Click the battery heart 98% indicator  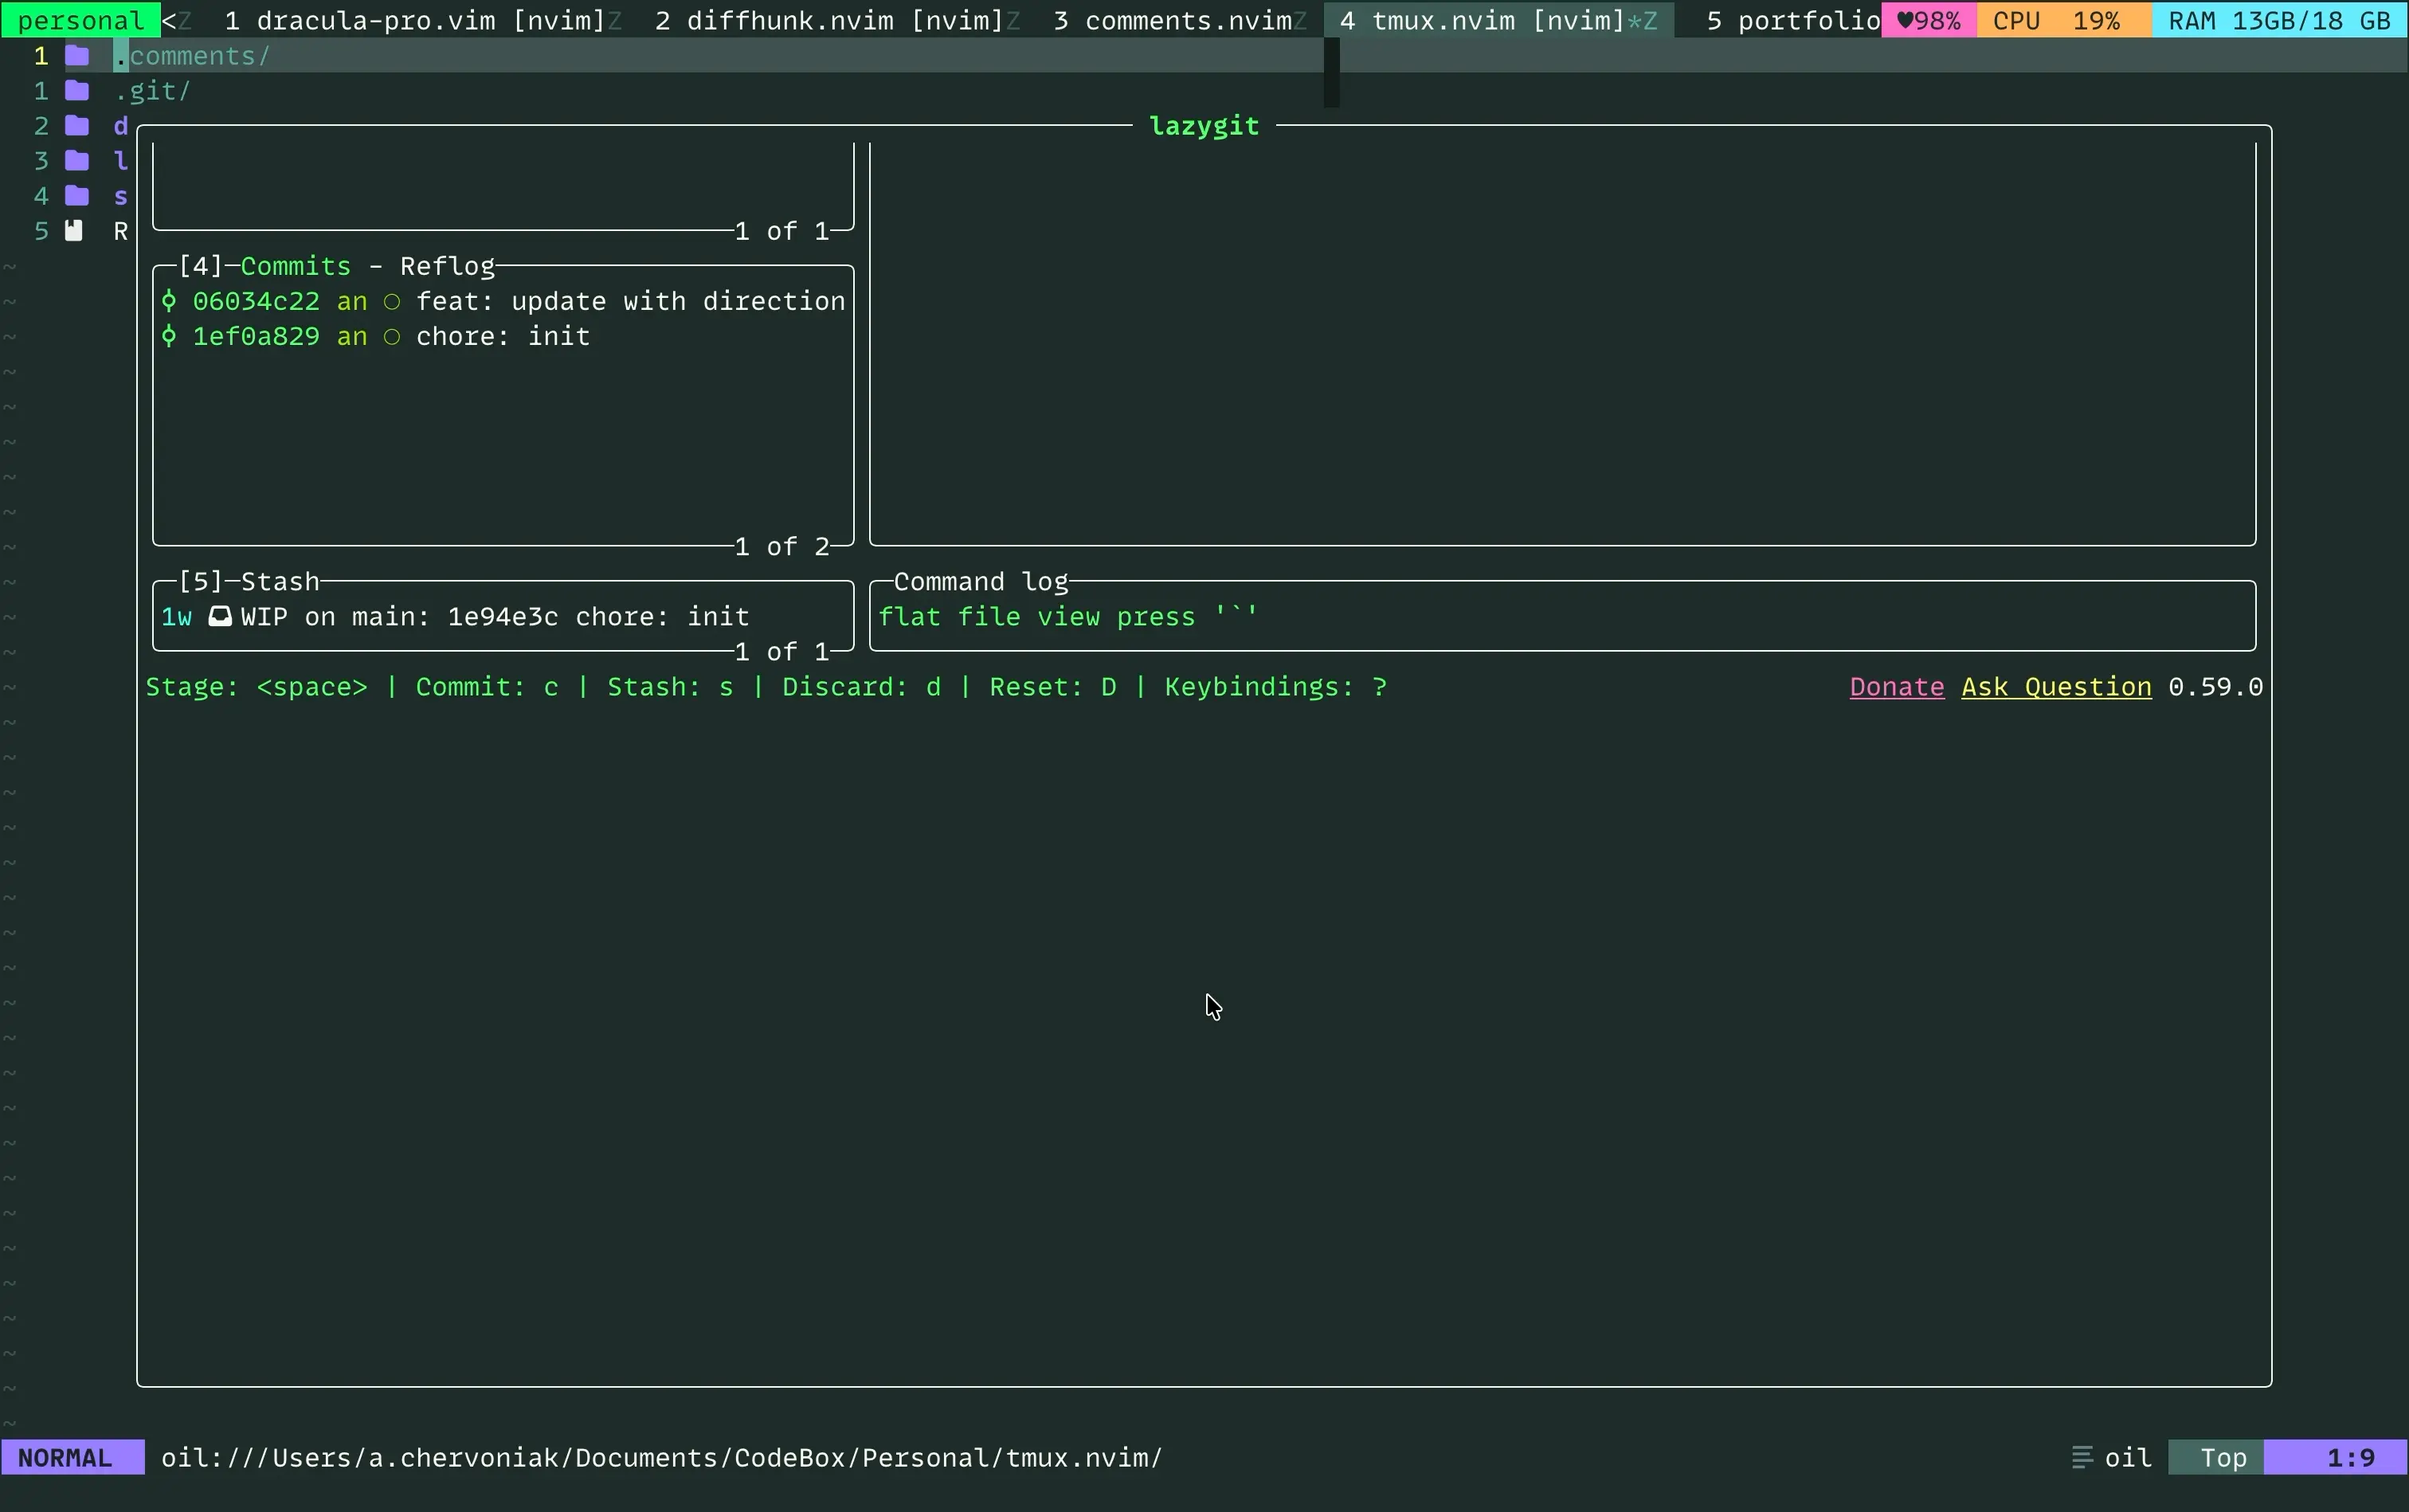[1929, 20]
